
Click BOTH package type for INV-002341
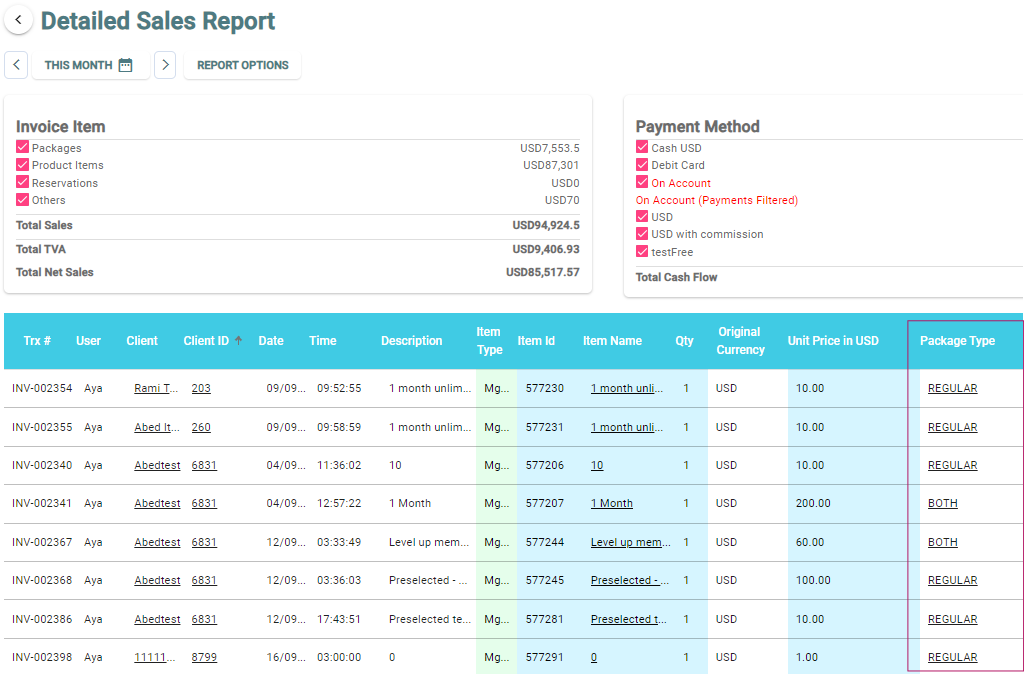click(942, 504)
